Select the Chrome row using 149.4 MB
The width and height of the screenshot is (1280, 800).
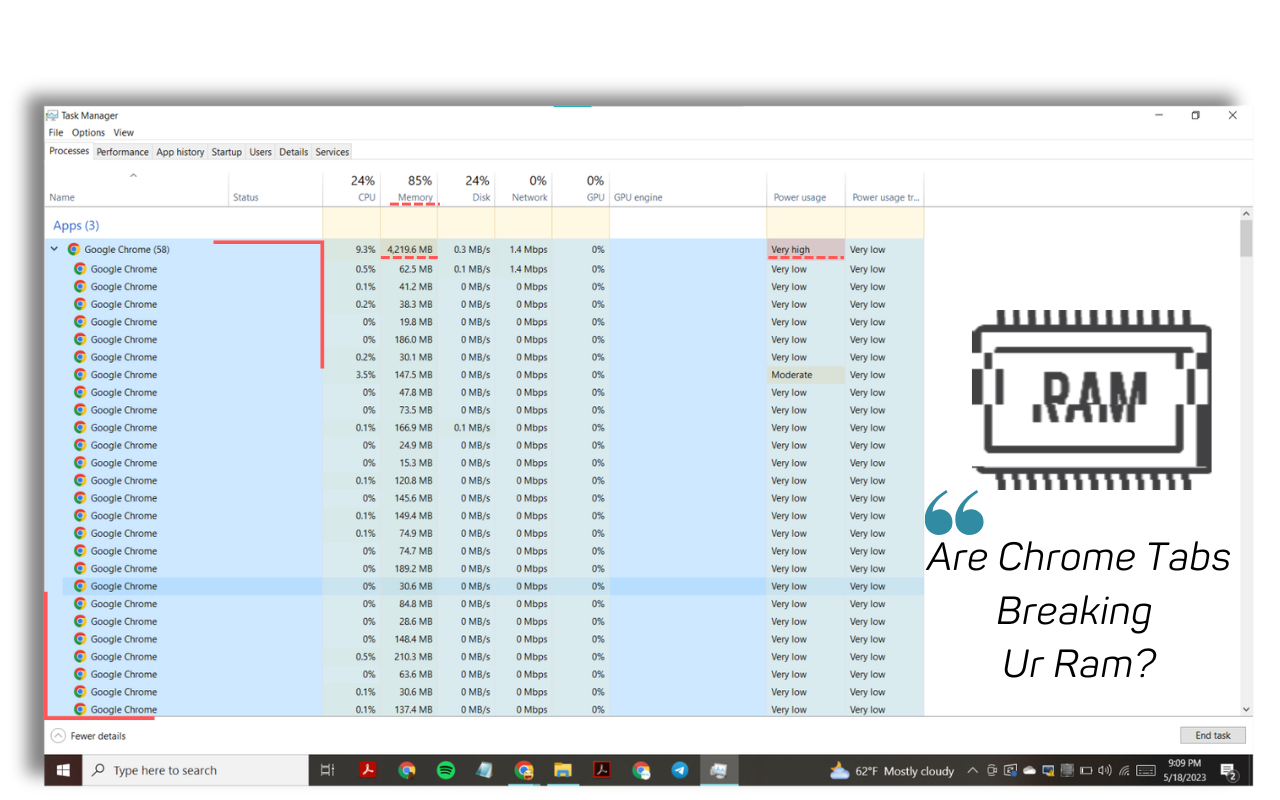point(484,516)
